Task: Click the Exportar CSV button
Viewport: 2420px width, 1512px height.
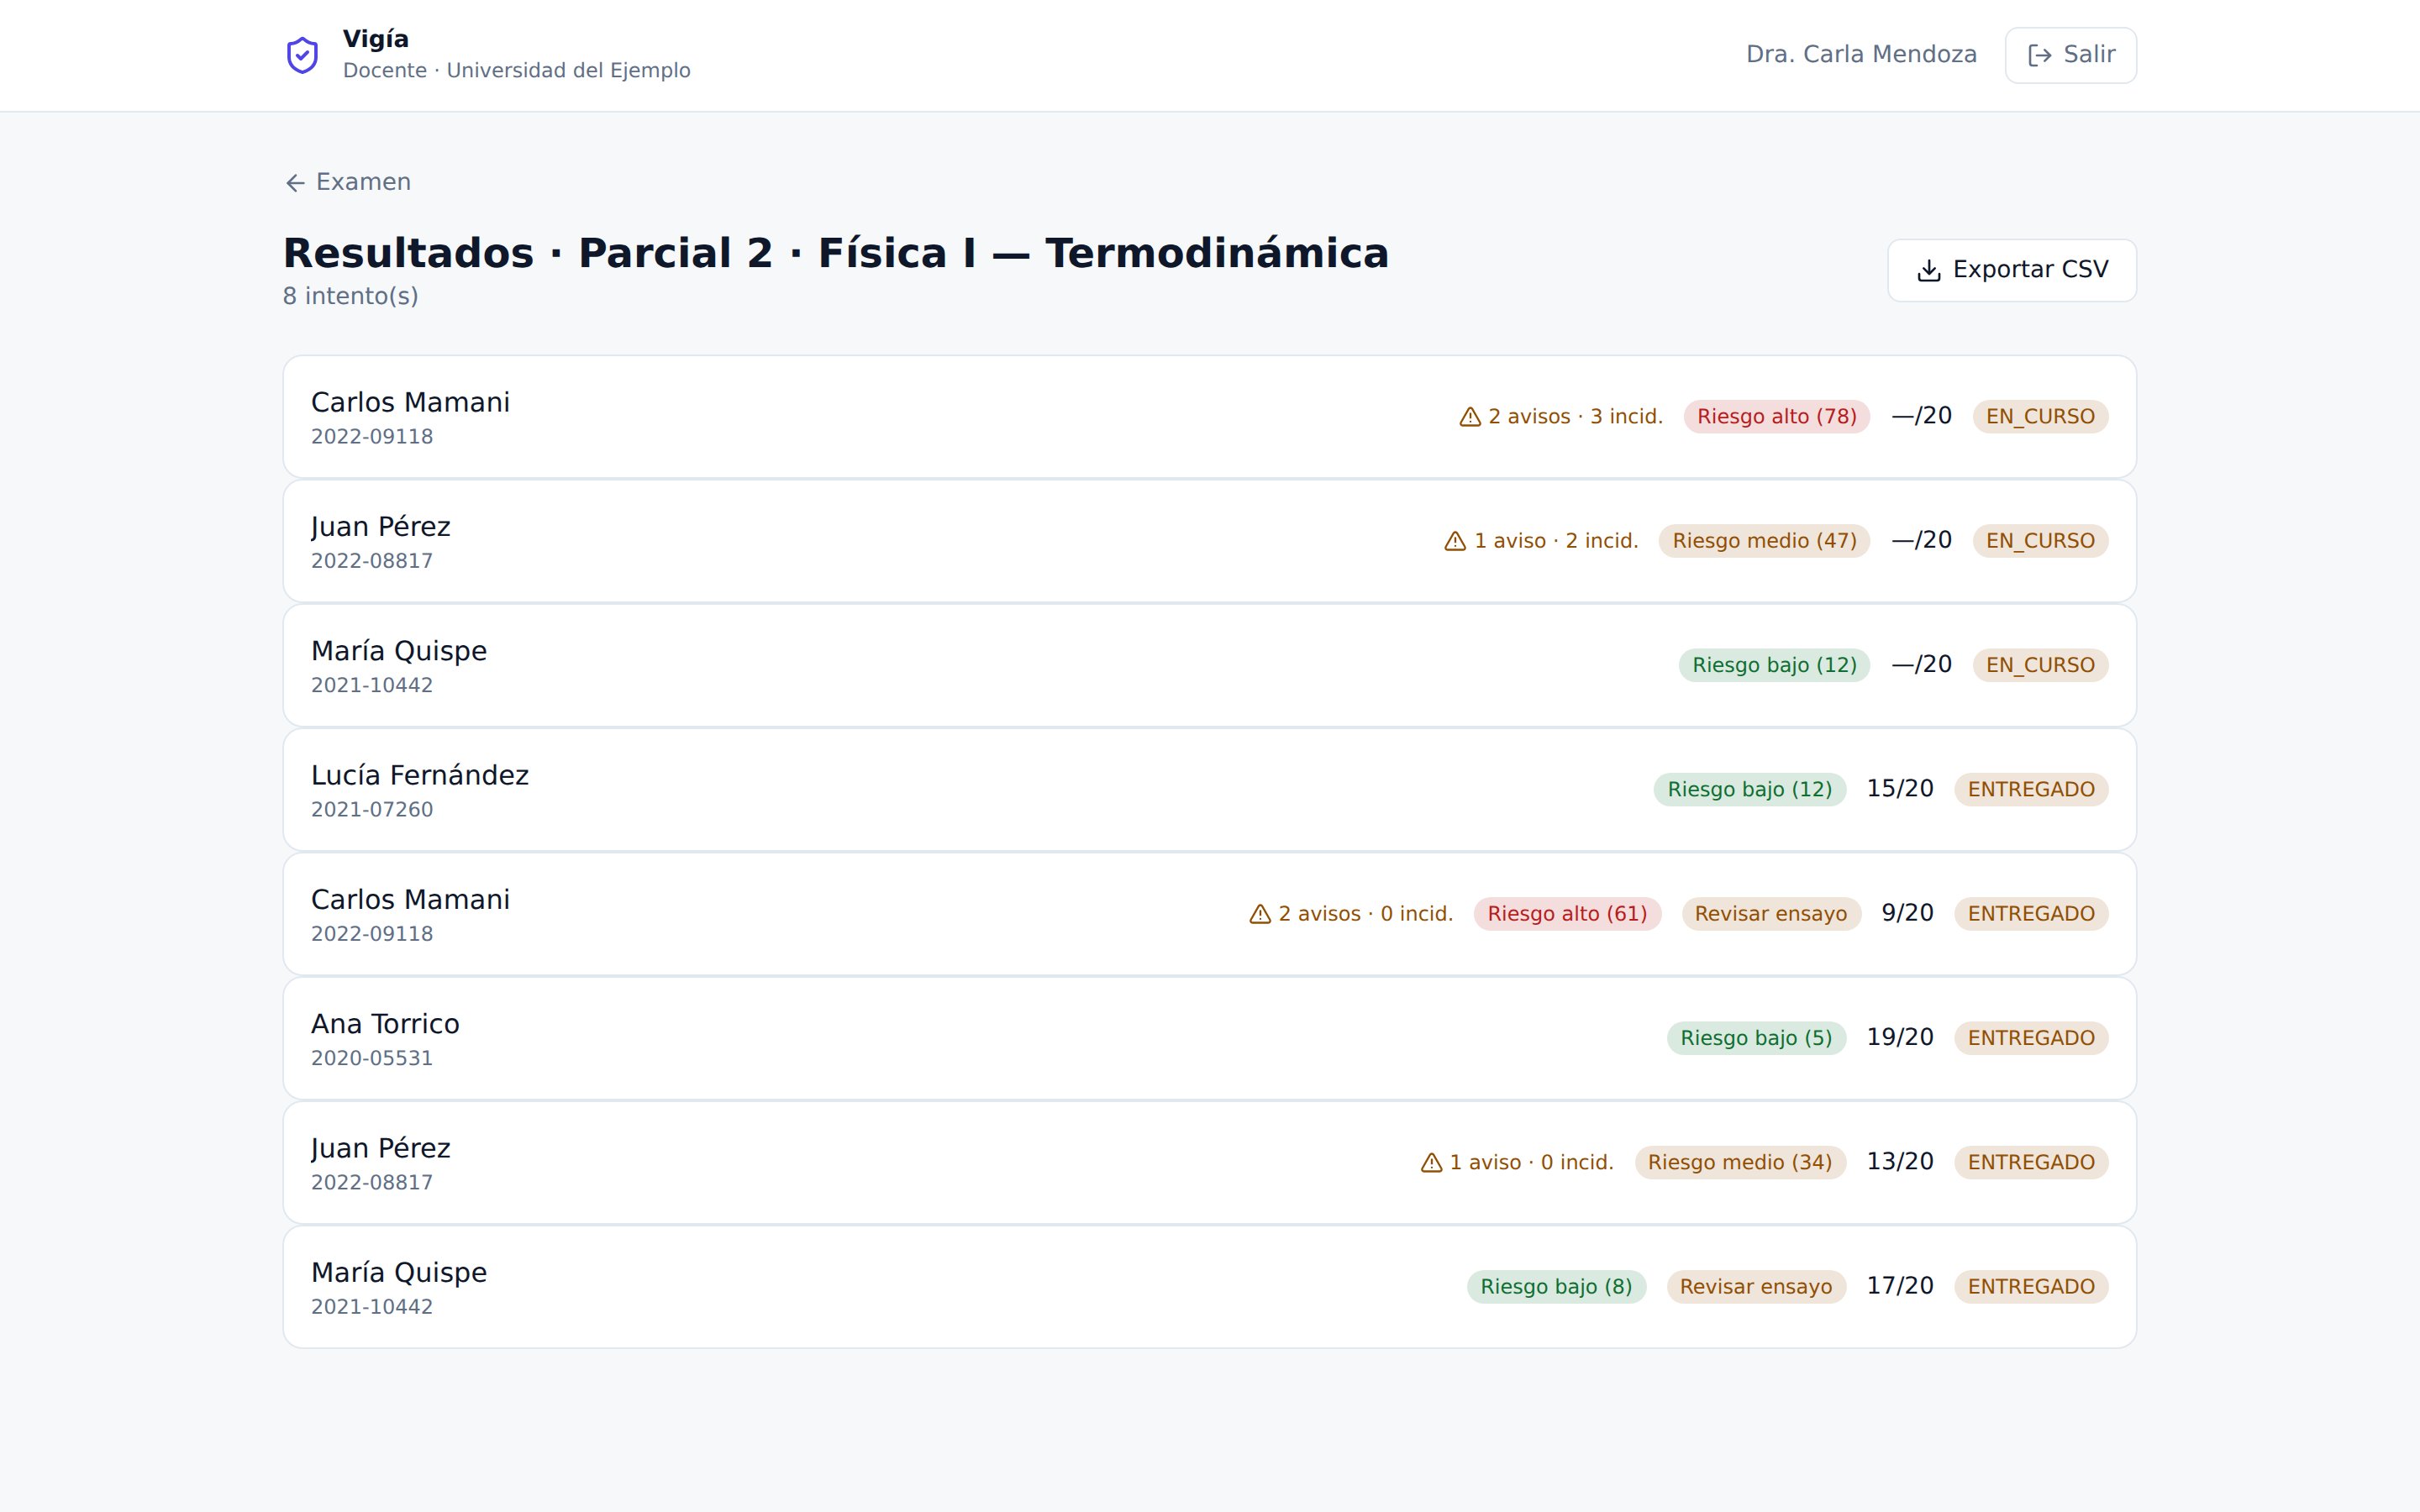Action: 2012,270
